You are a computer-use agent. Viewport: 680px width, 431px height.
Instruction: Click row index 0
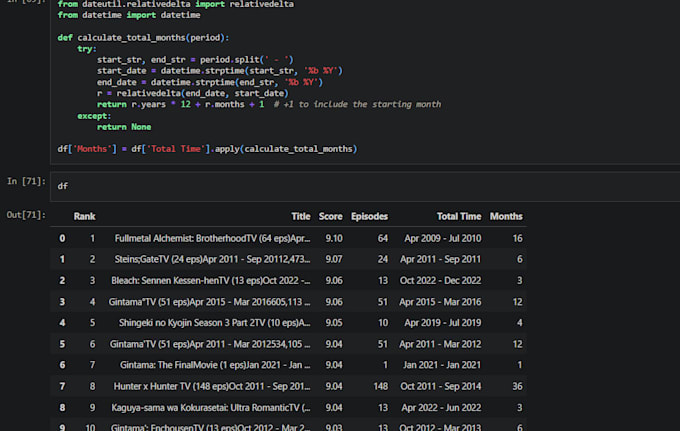[x=62, y=238]
